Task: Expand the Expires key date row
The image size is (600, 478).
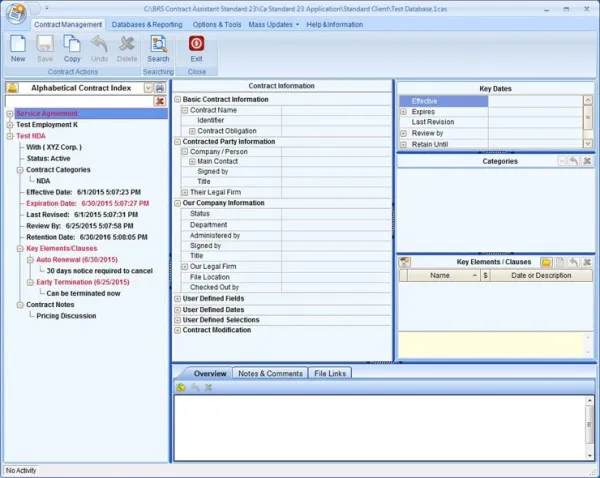Action: pos(403,112)
